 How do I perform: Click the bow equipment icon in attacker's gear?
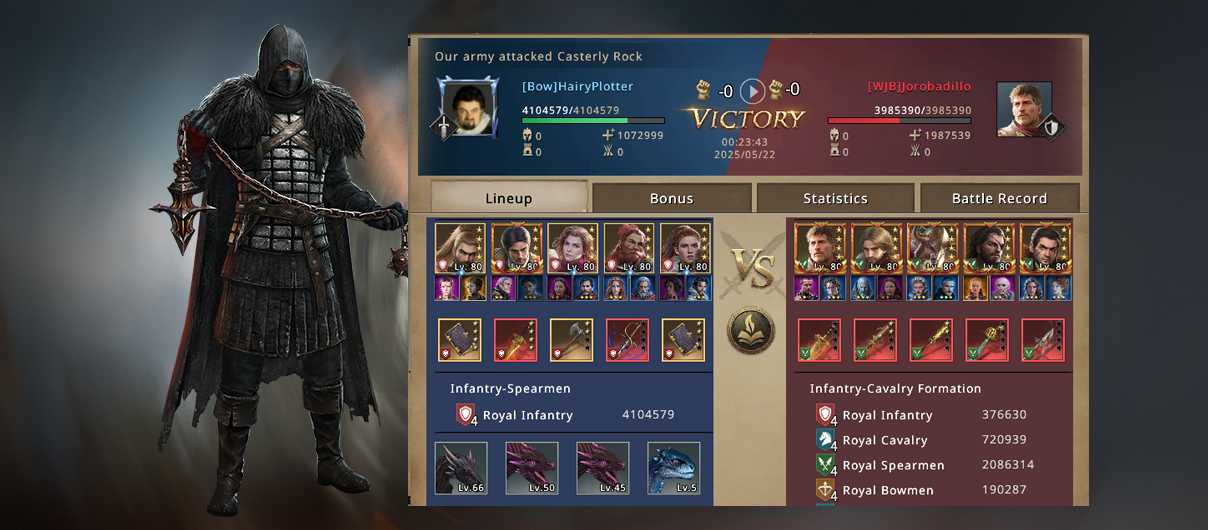tap(627, 340)
